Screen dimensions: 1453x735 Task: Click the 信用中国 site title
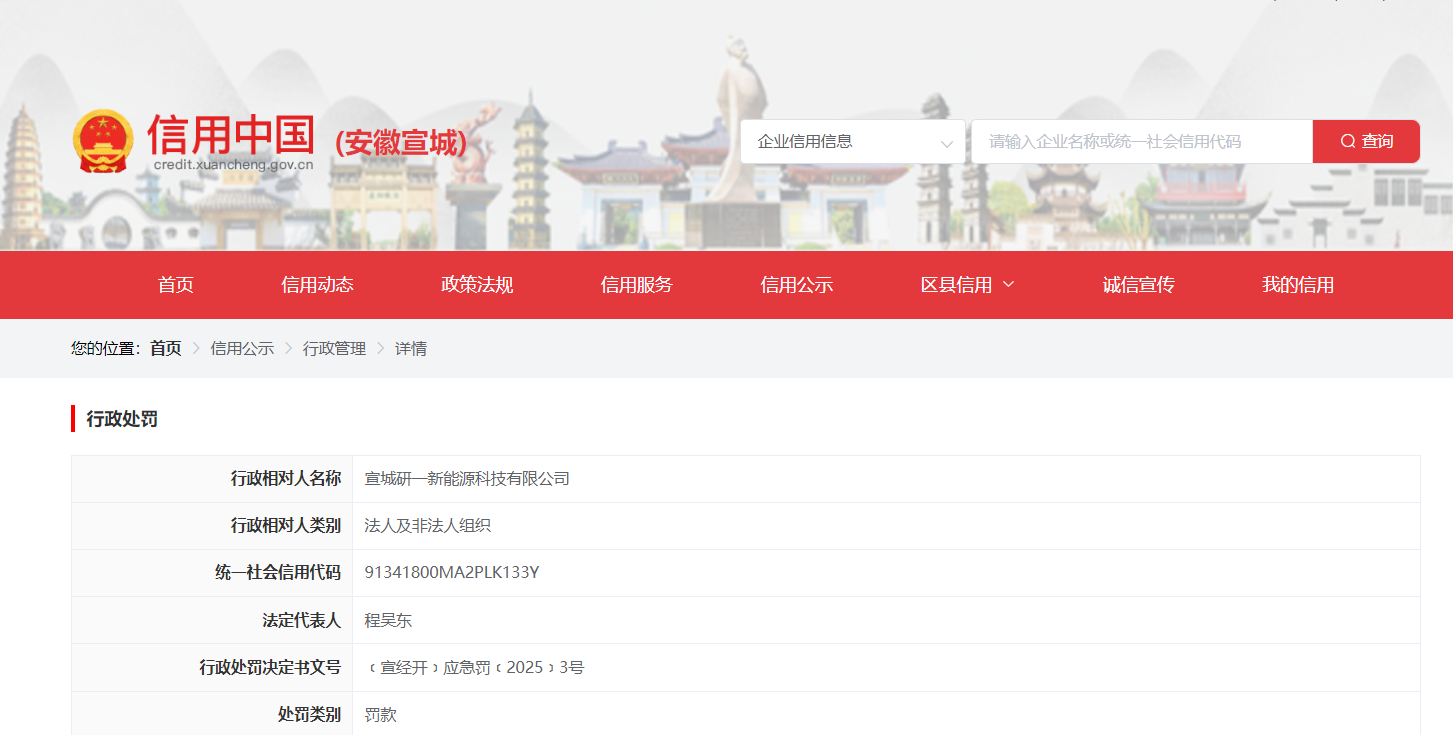tap(232, 134)
